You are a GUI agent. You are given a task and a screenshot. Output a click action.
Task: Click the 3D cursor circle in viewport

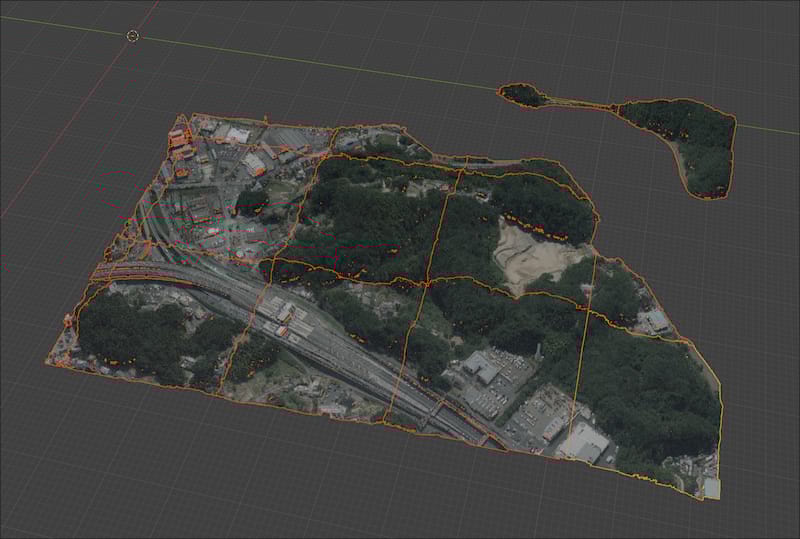[133, 36]
